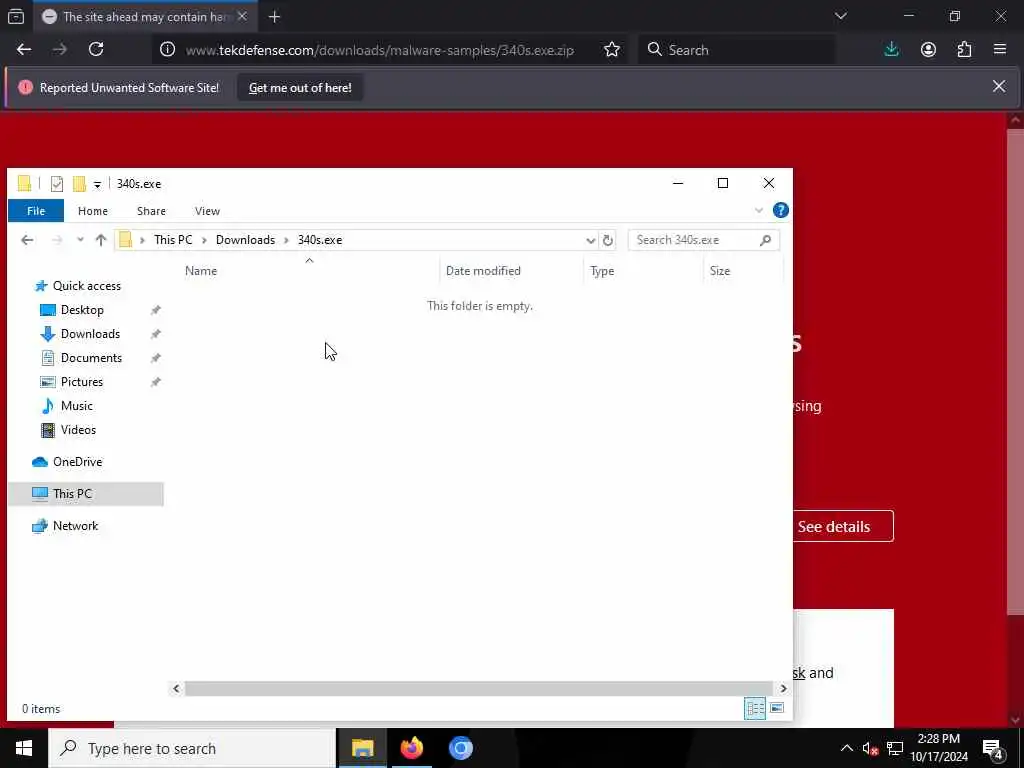Select Quick access in navigation pane
This screenshot has width=1024, height=768.
click(x=86, y=286)
